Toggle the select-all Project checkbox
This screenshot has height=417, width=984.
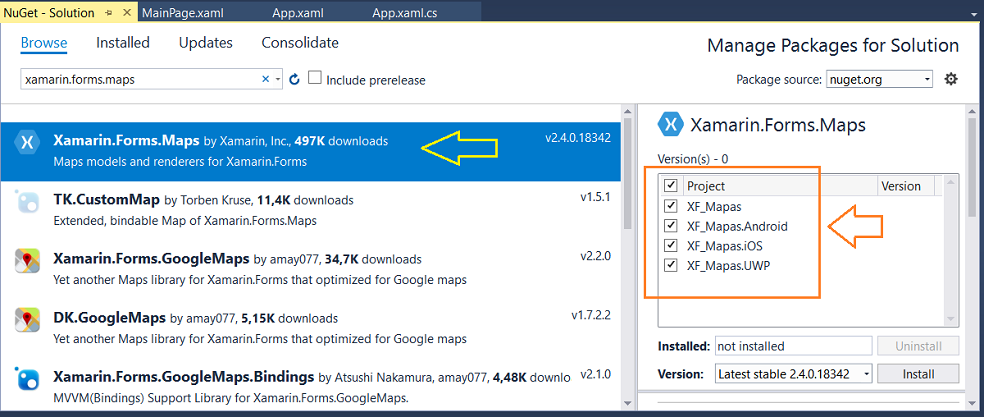(671, 186)
